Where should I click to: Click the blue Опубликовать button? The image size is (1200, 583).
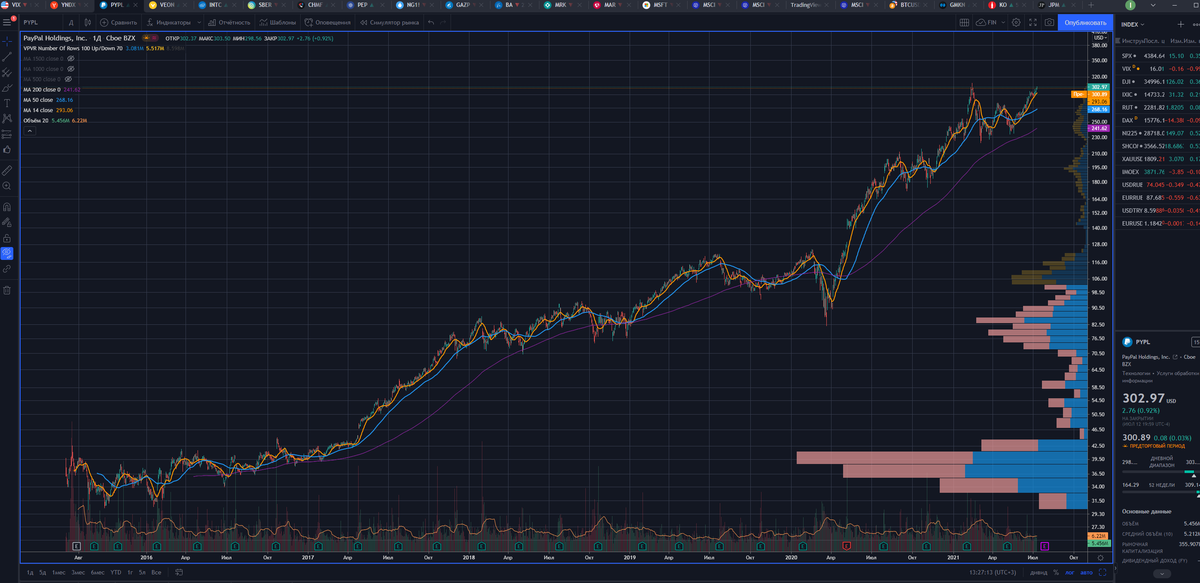coord(1085,21)
